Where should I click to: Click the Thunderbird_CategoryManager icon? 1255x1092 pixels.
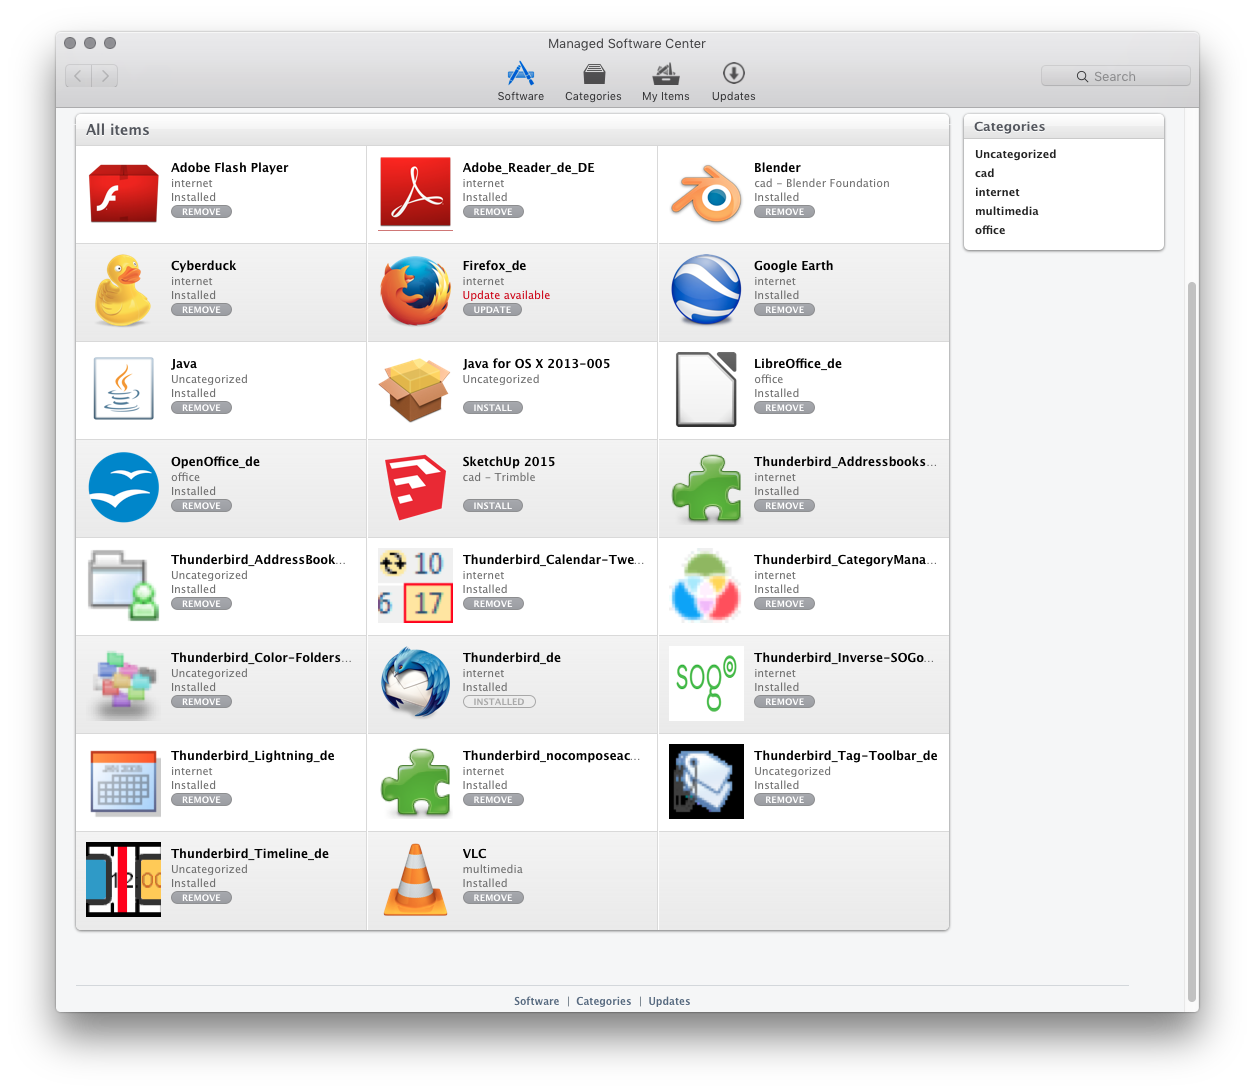click(x=707, y=585)
